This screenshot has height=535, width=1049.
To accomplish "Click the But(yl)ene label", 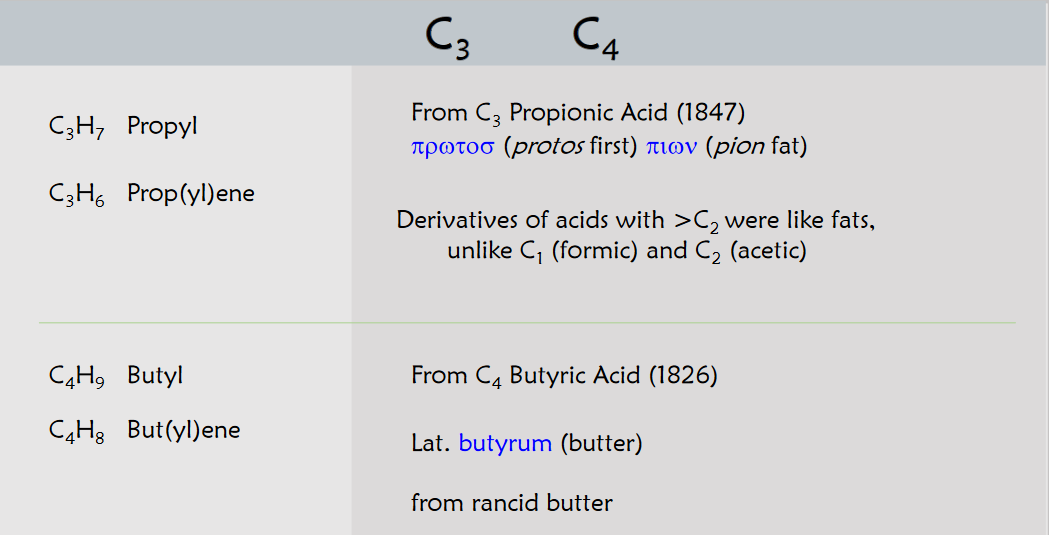I will click(183, 430).
